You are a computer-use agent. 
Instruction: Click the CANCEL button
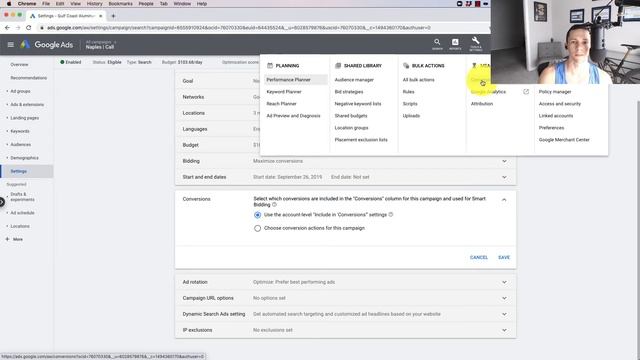point(479,258)
